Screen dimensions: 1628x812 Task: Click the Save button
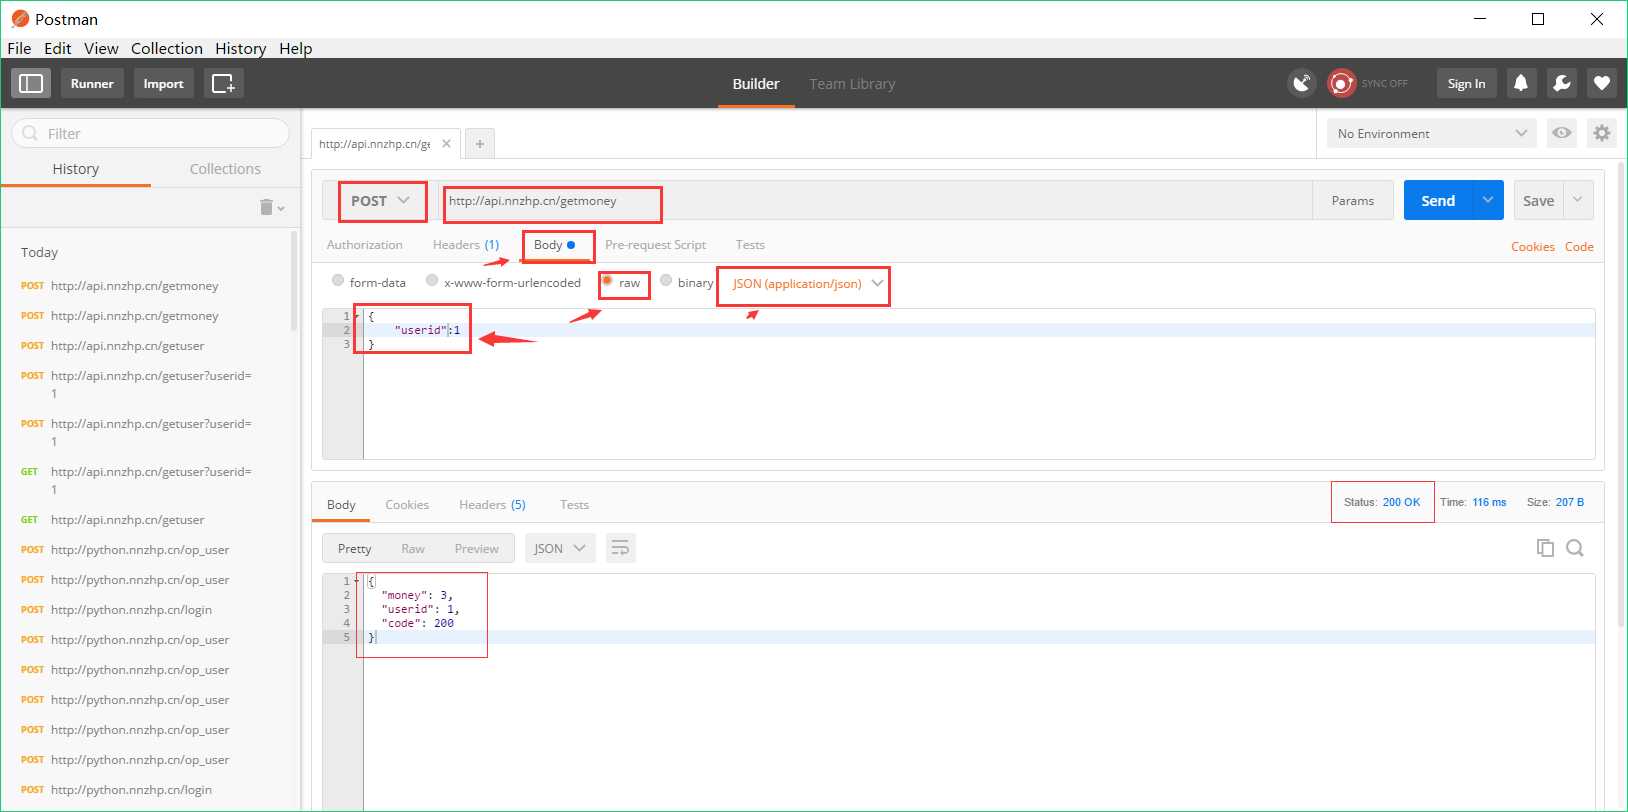[x=1538, y=200]
